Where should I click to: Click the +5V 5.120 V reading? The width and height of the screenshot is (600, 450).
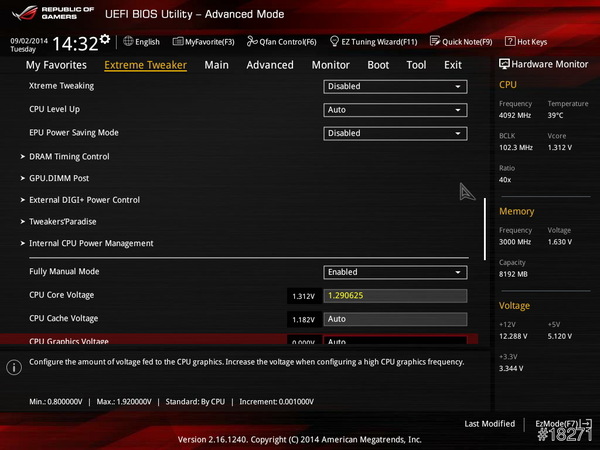(560, 336)
